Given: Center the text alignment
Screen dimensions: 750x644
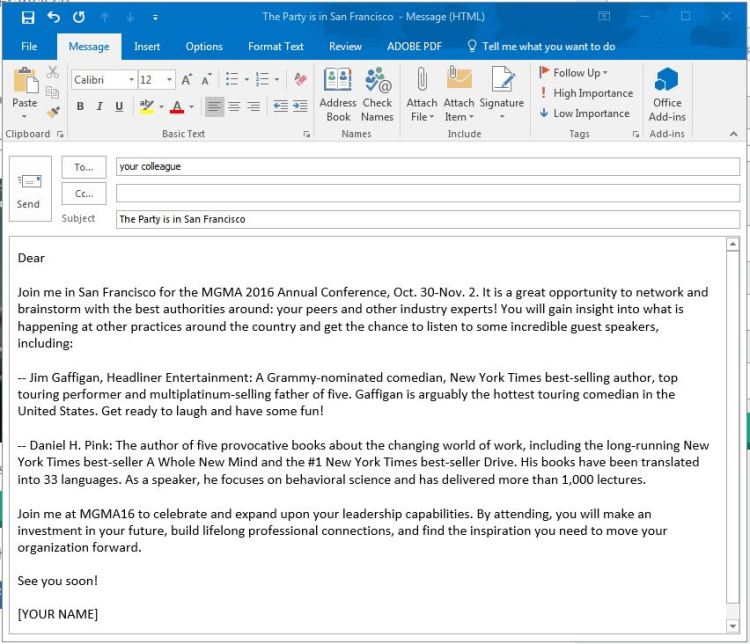Looking at the screenshot, I should coord(234,106).
